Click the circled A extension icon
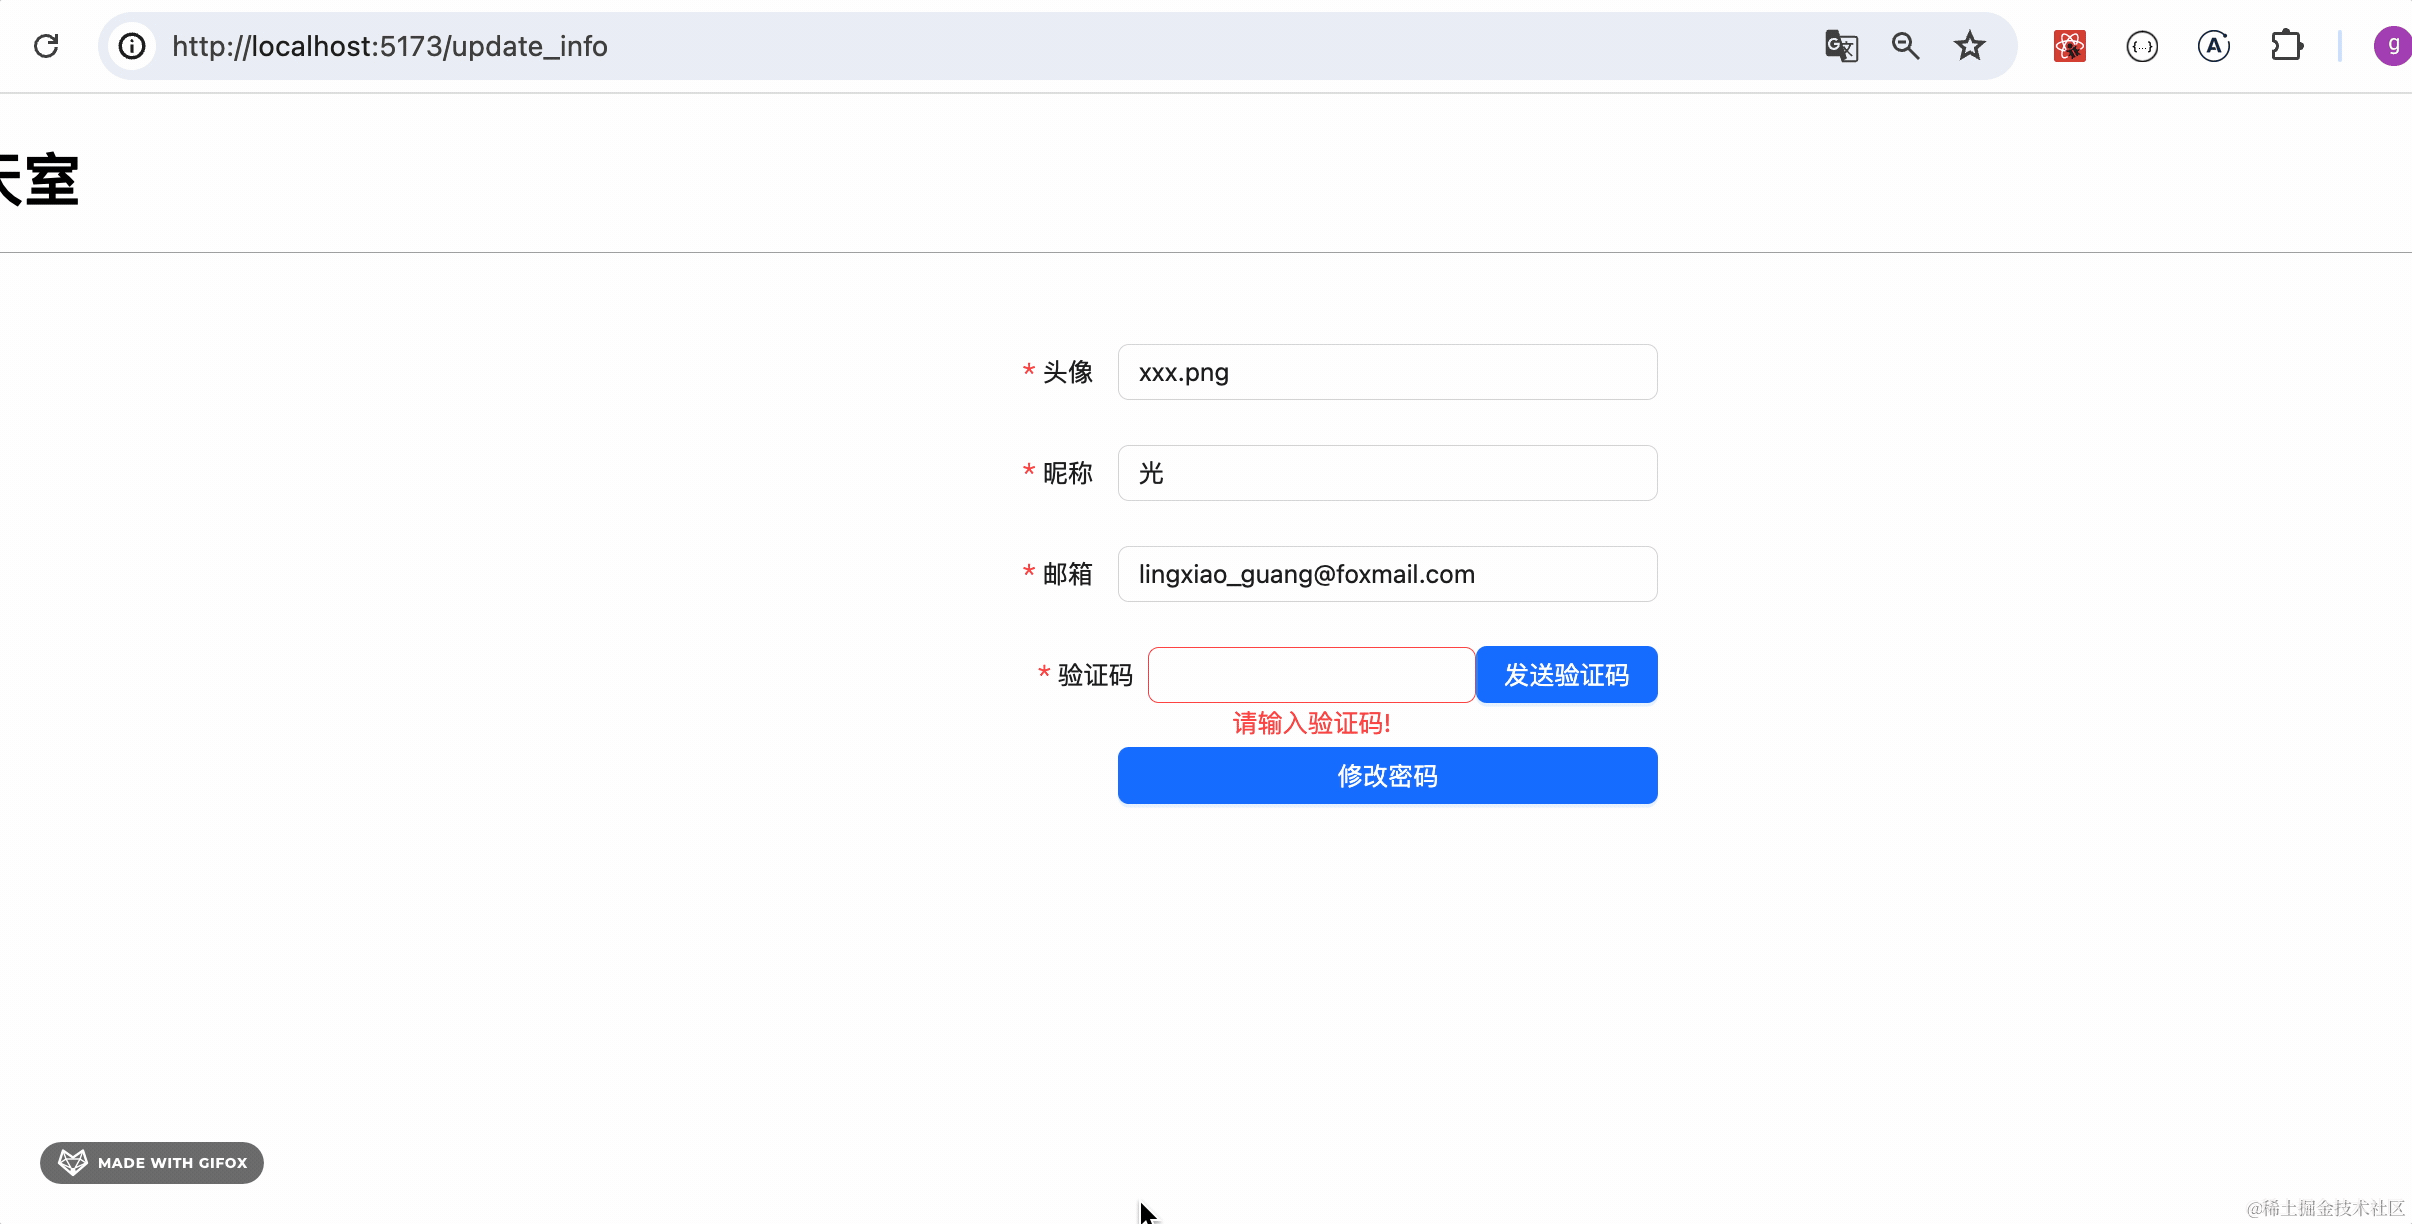The height and width of the screenshot is (1224, 2412). (x=2213, y=46)
